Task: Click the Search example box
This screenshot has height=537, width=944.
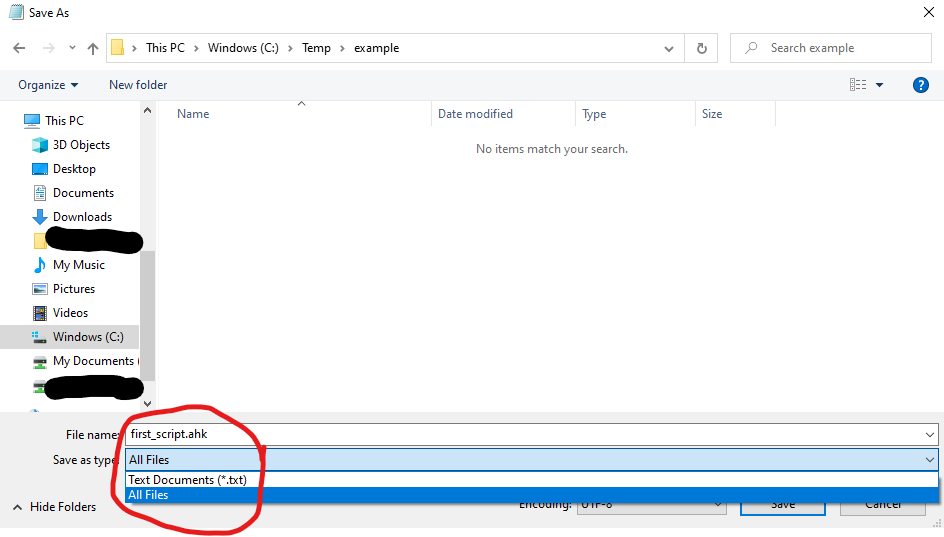Action: click(831, 48)
